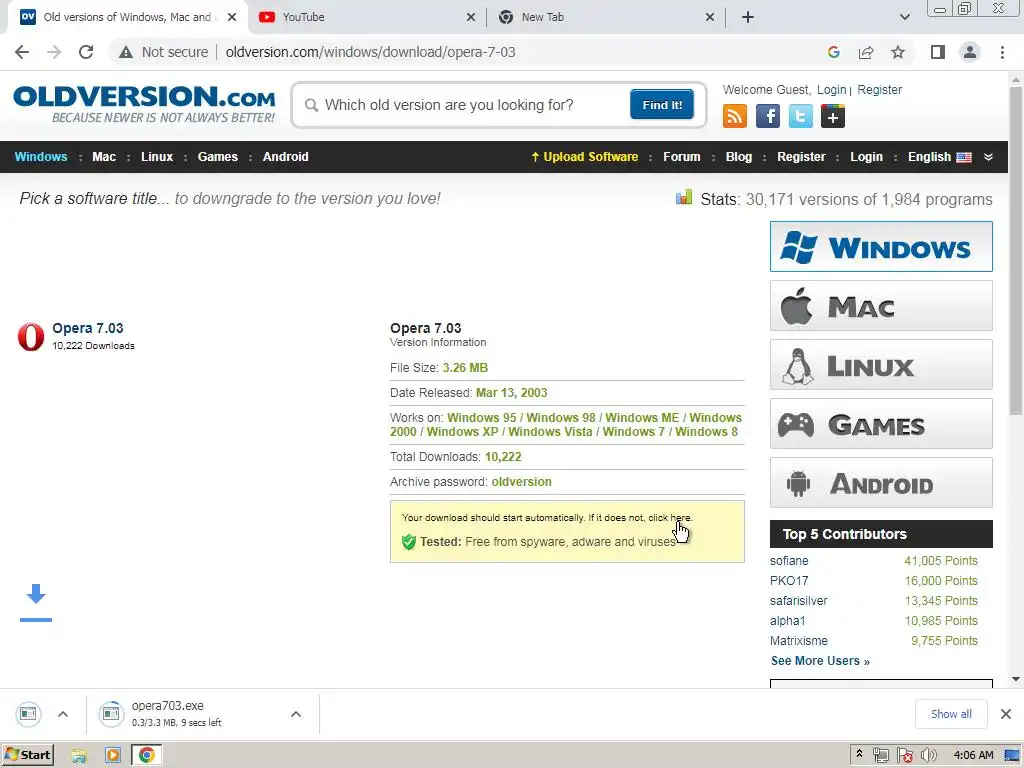Expand options for the first download item
The width and height of the screenshot is (1024, 768).
(x=63, y=714)
